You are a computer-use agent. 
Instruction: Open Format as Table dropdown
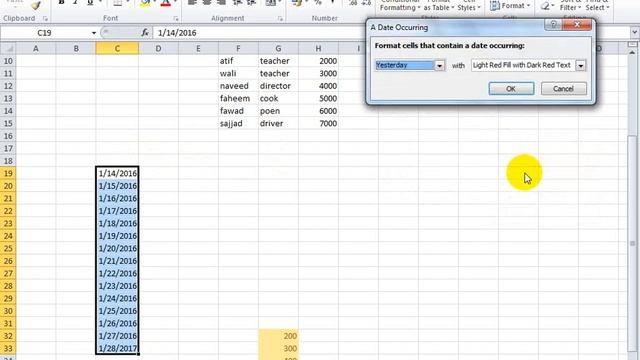439,6
